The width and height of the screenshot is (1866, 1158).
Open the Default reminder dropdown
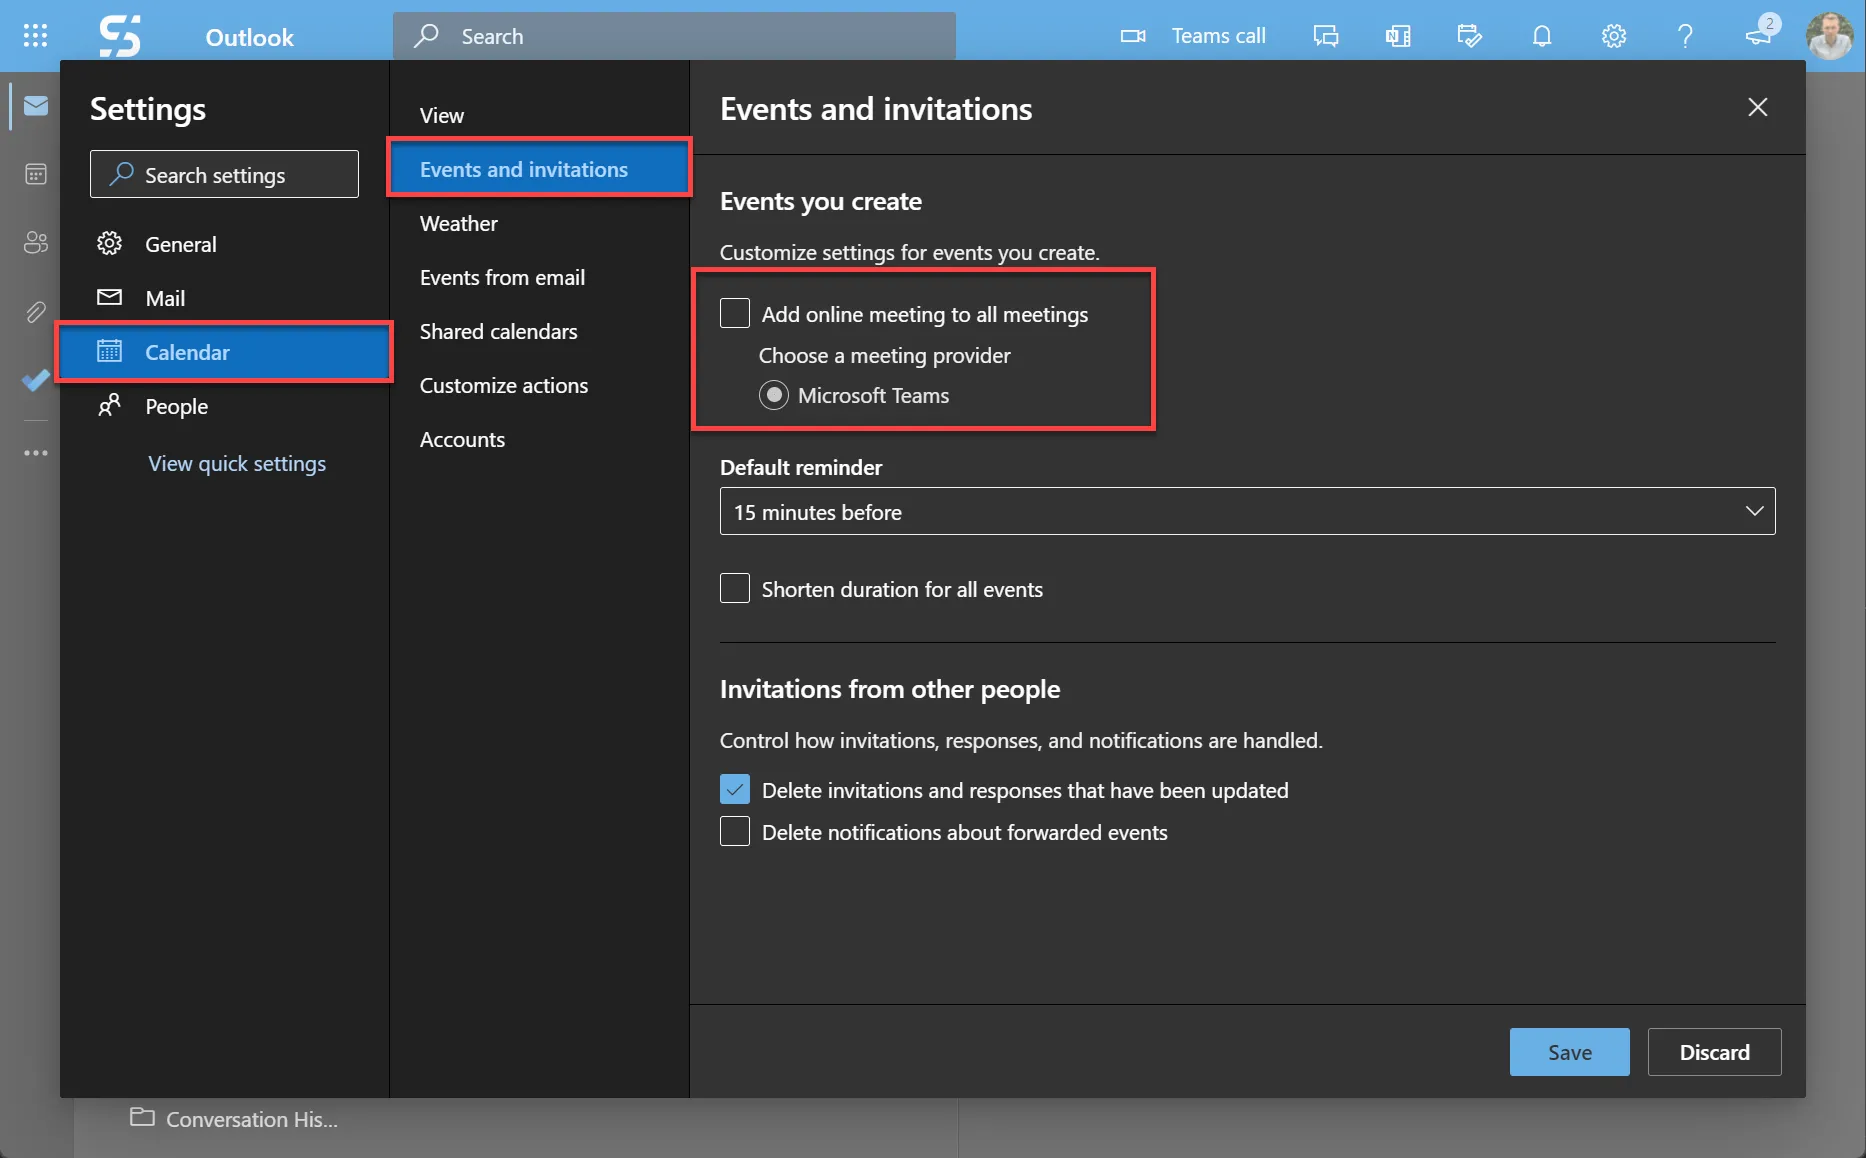[1247, 511]
